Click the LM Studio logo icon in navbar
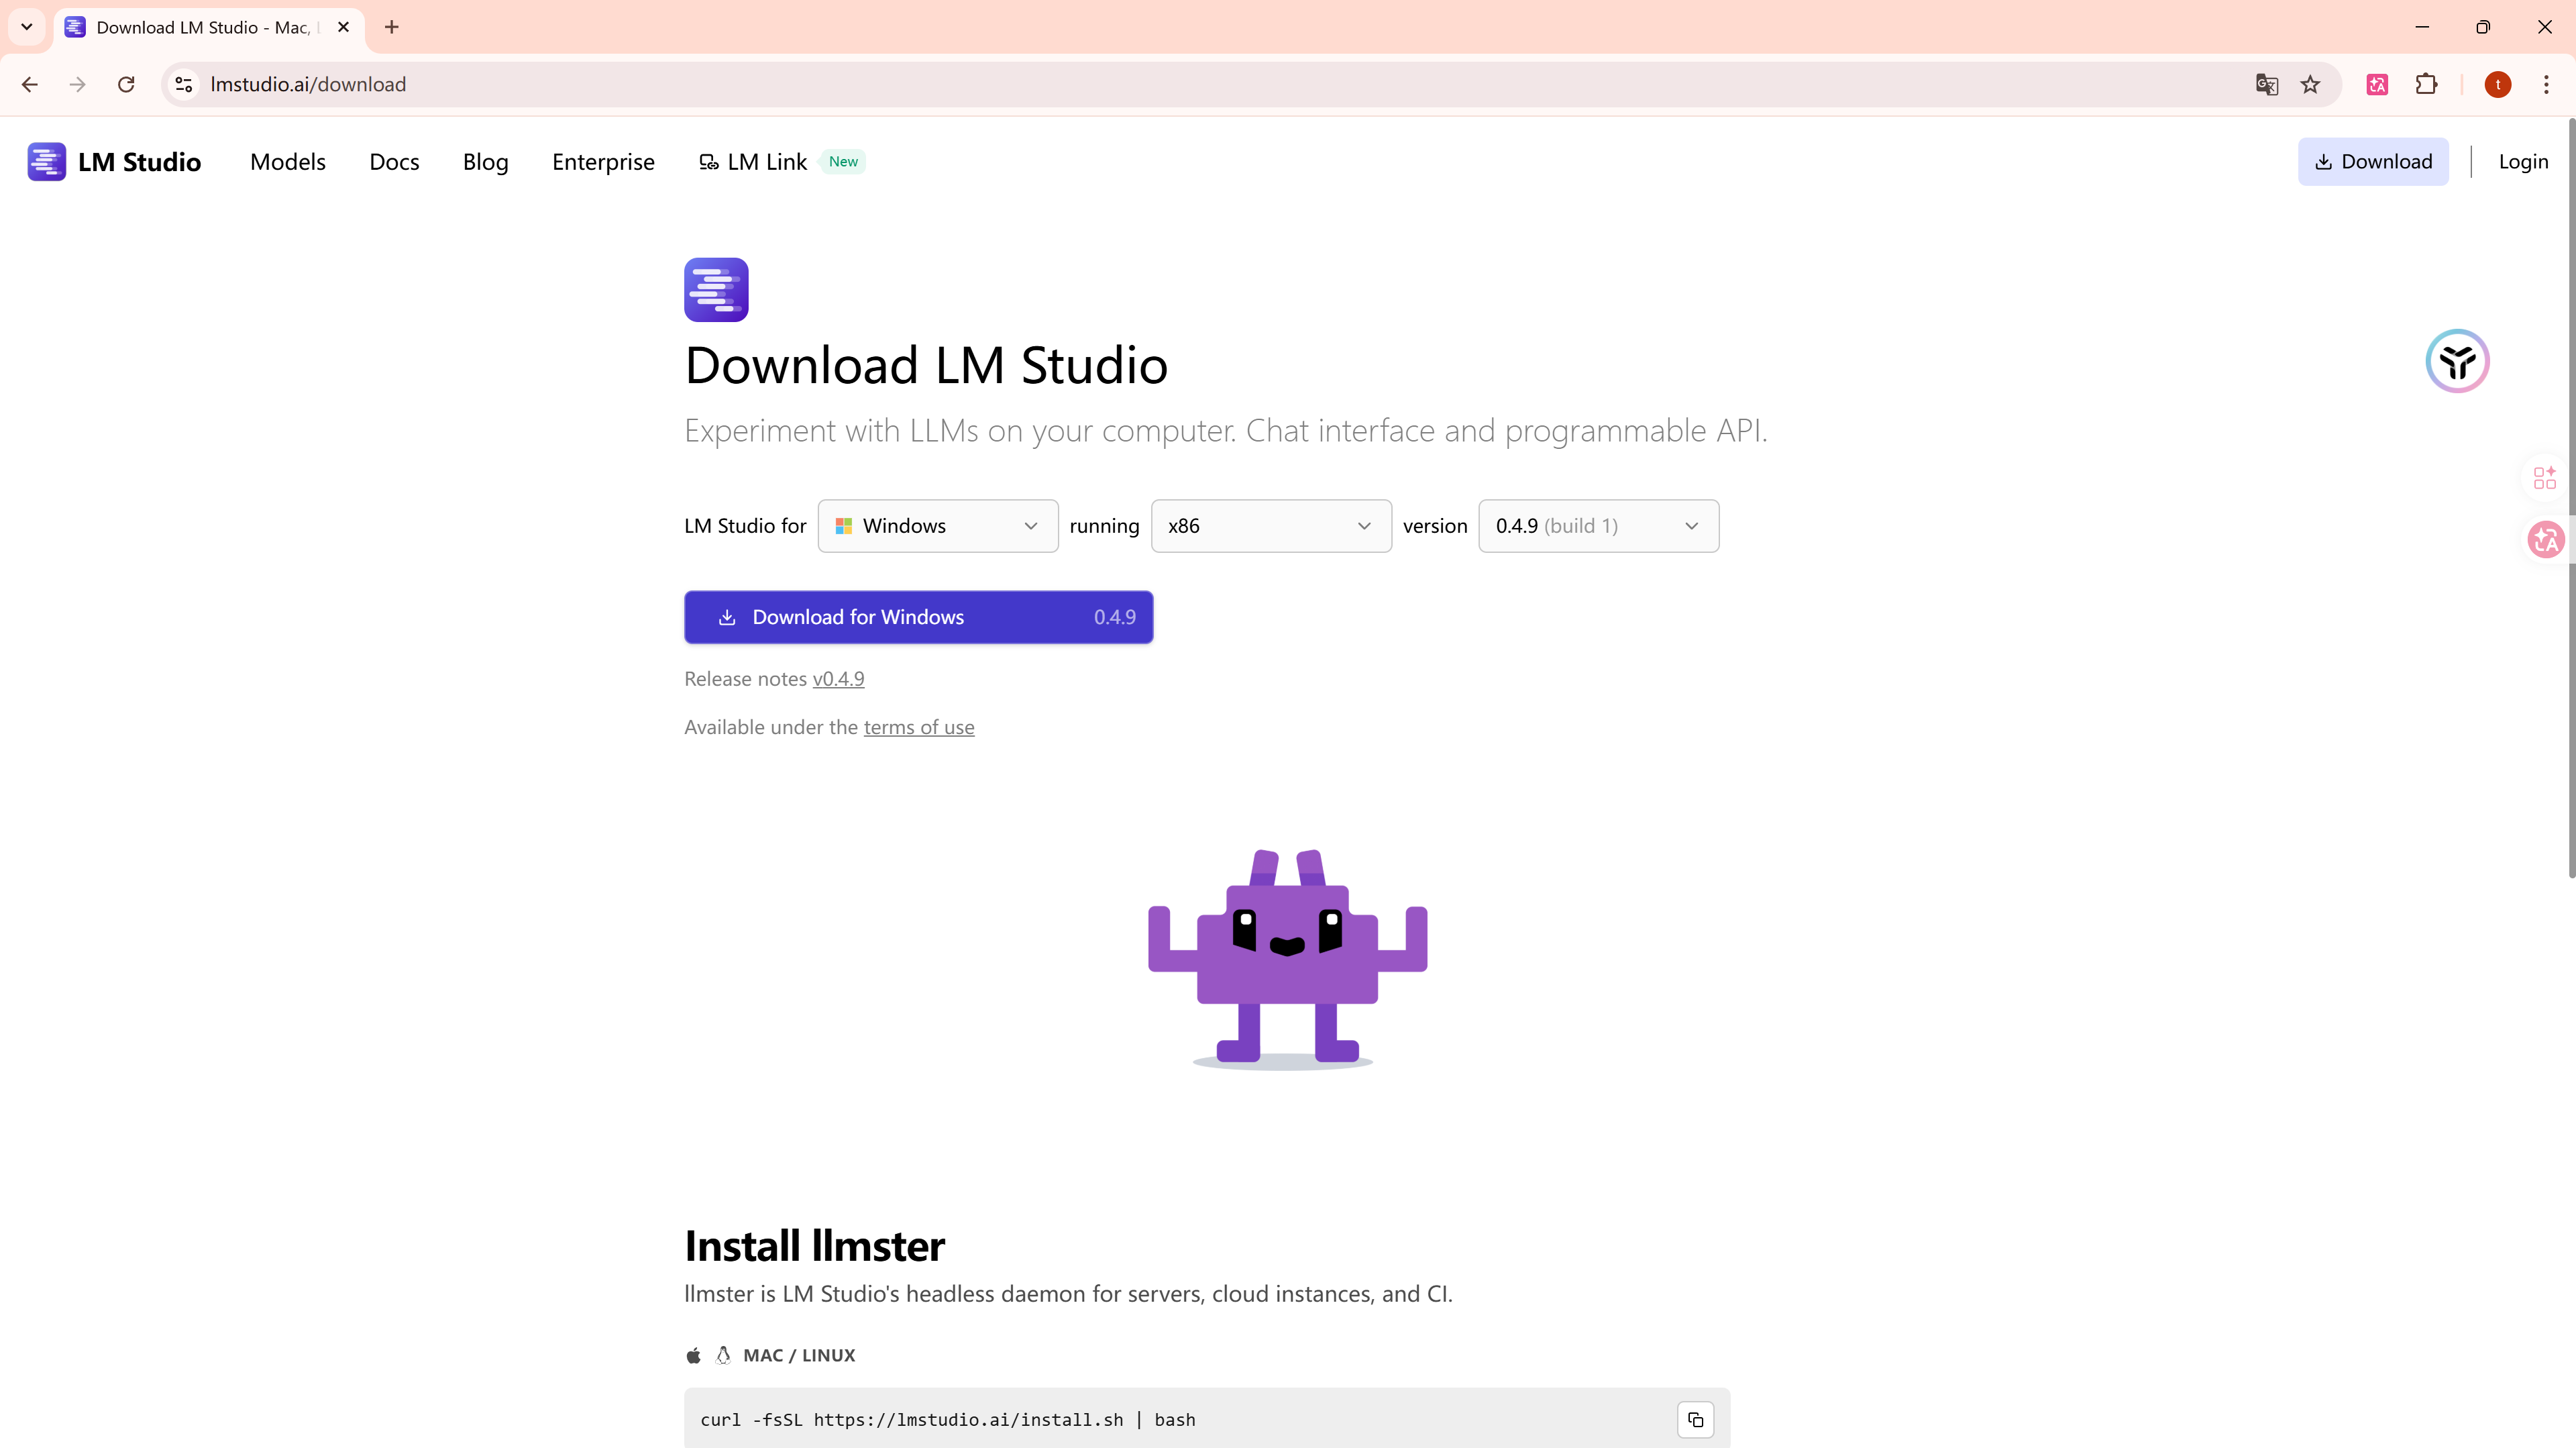The width and height of the screenshot is (2576, 1448). tap(46, 162)
